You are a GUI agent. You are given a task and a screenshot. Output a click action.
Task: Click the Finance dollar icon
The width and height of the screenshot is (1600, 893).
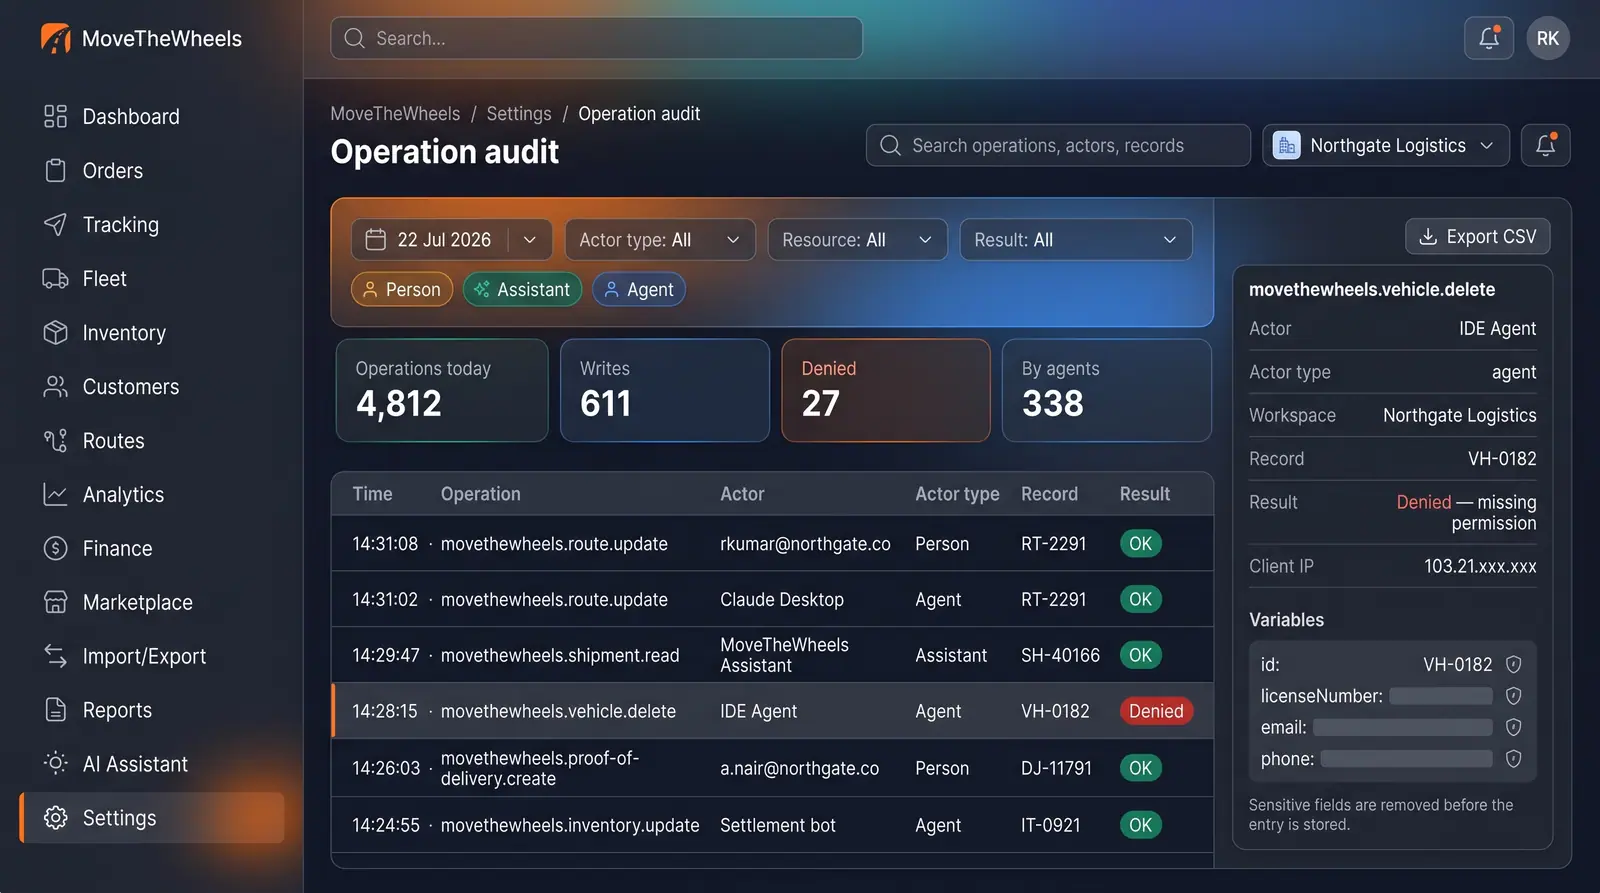tap(55, 548)
